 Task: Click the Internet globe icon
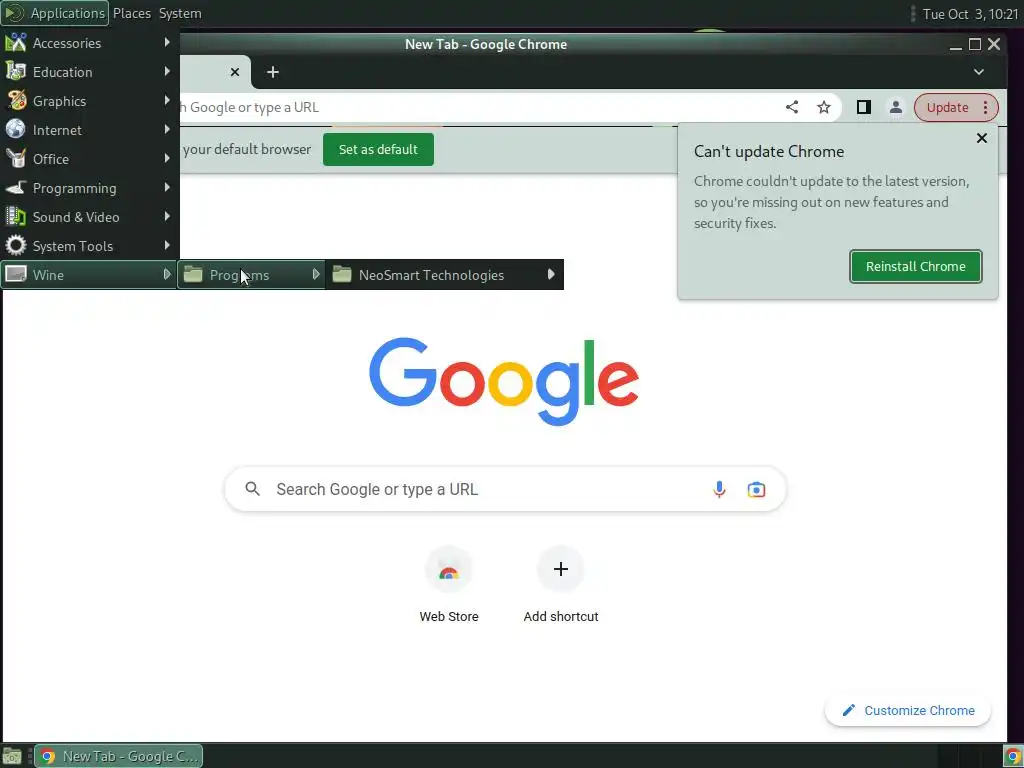pyautogui.click(x=16, y=129)
